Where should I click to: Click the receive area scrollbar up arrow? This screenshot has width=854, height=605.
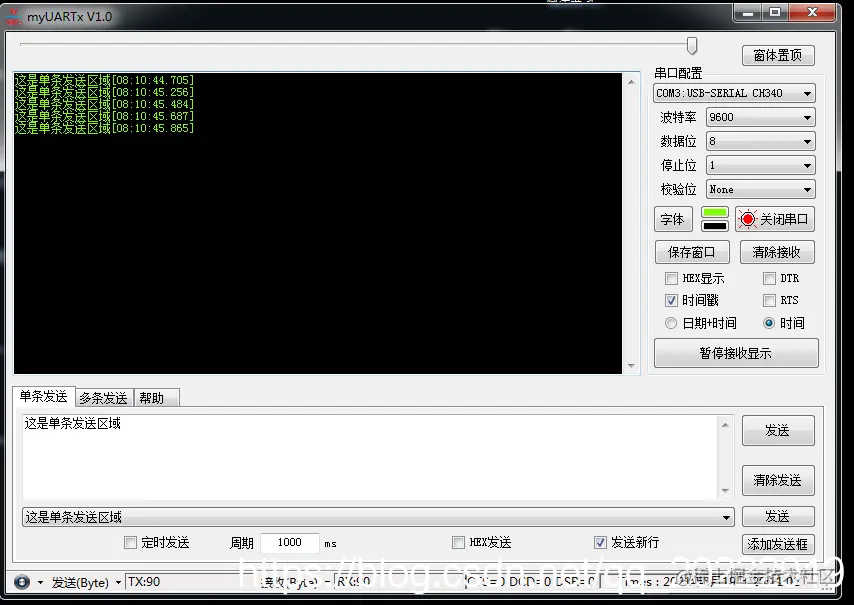(631, 82)
